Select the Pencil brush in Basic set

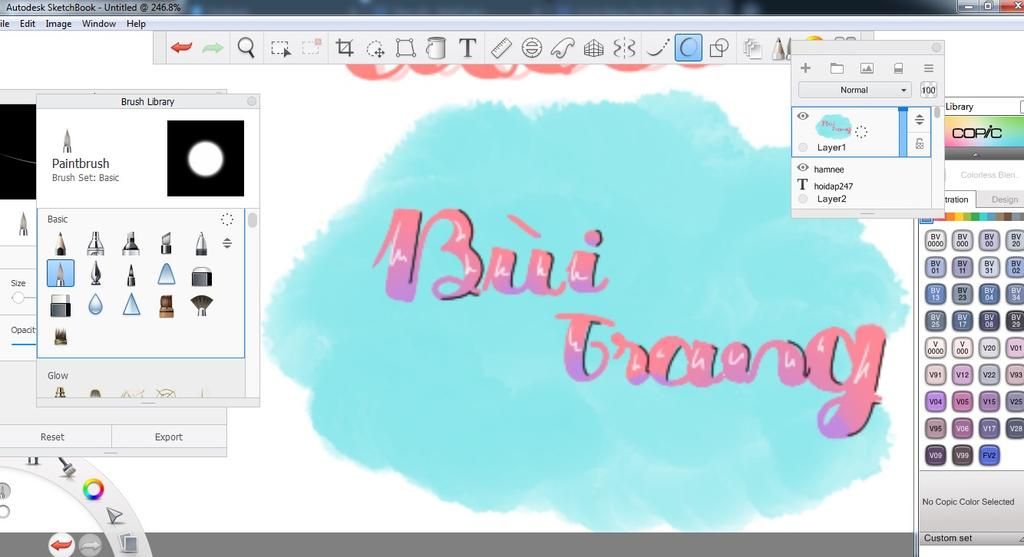click(60, 244)
